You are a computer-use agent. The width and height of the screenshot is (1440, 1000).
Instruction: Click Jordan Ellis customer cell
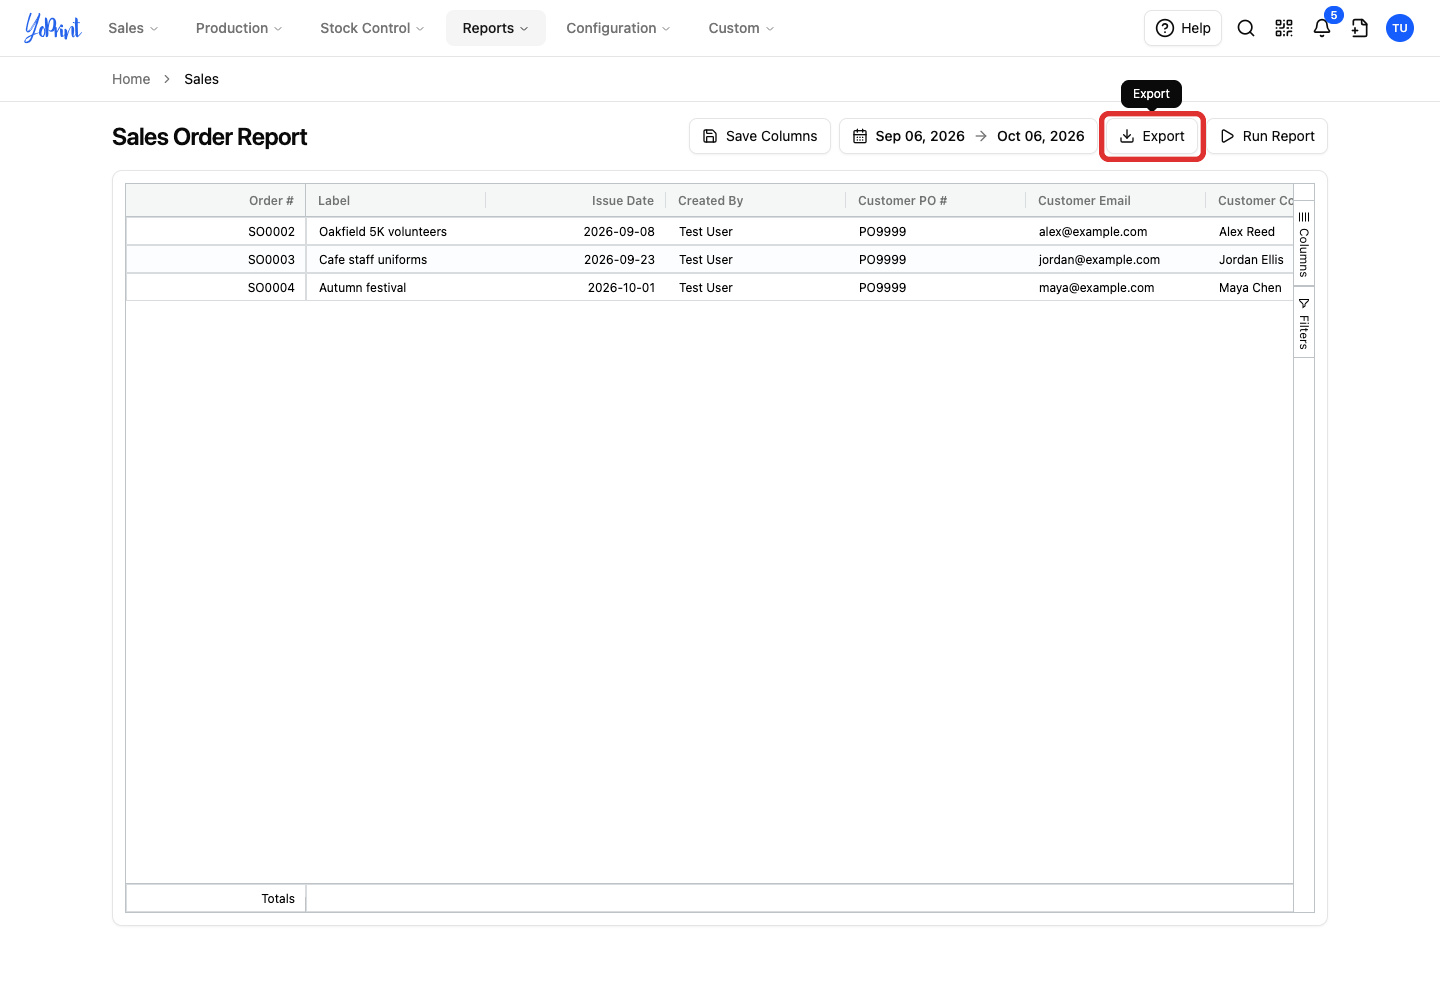[x=1250, y=260]
